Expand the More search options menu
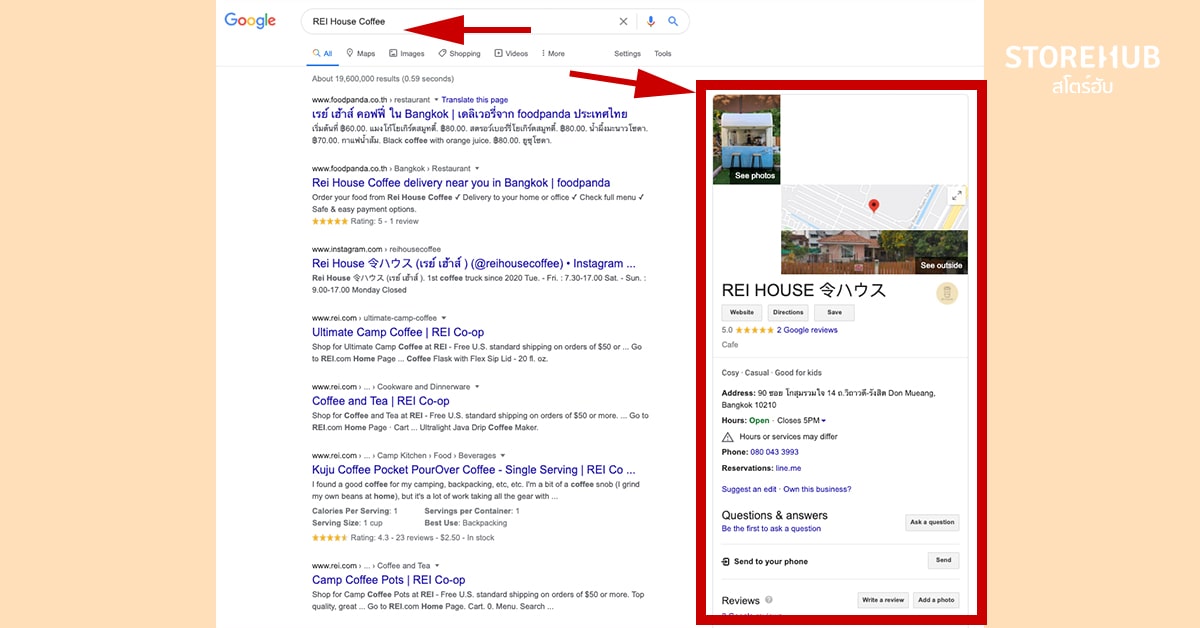 coord(553,54)
